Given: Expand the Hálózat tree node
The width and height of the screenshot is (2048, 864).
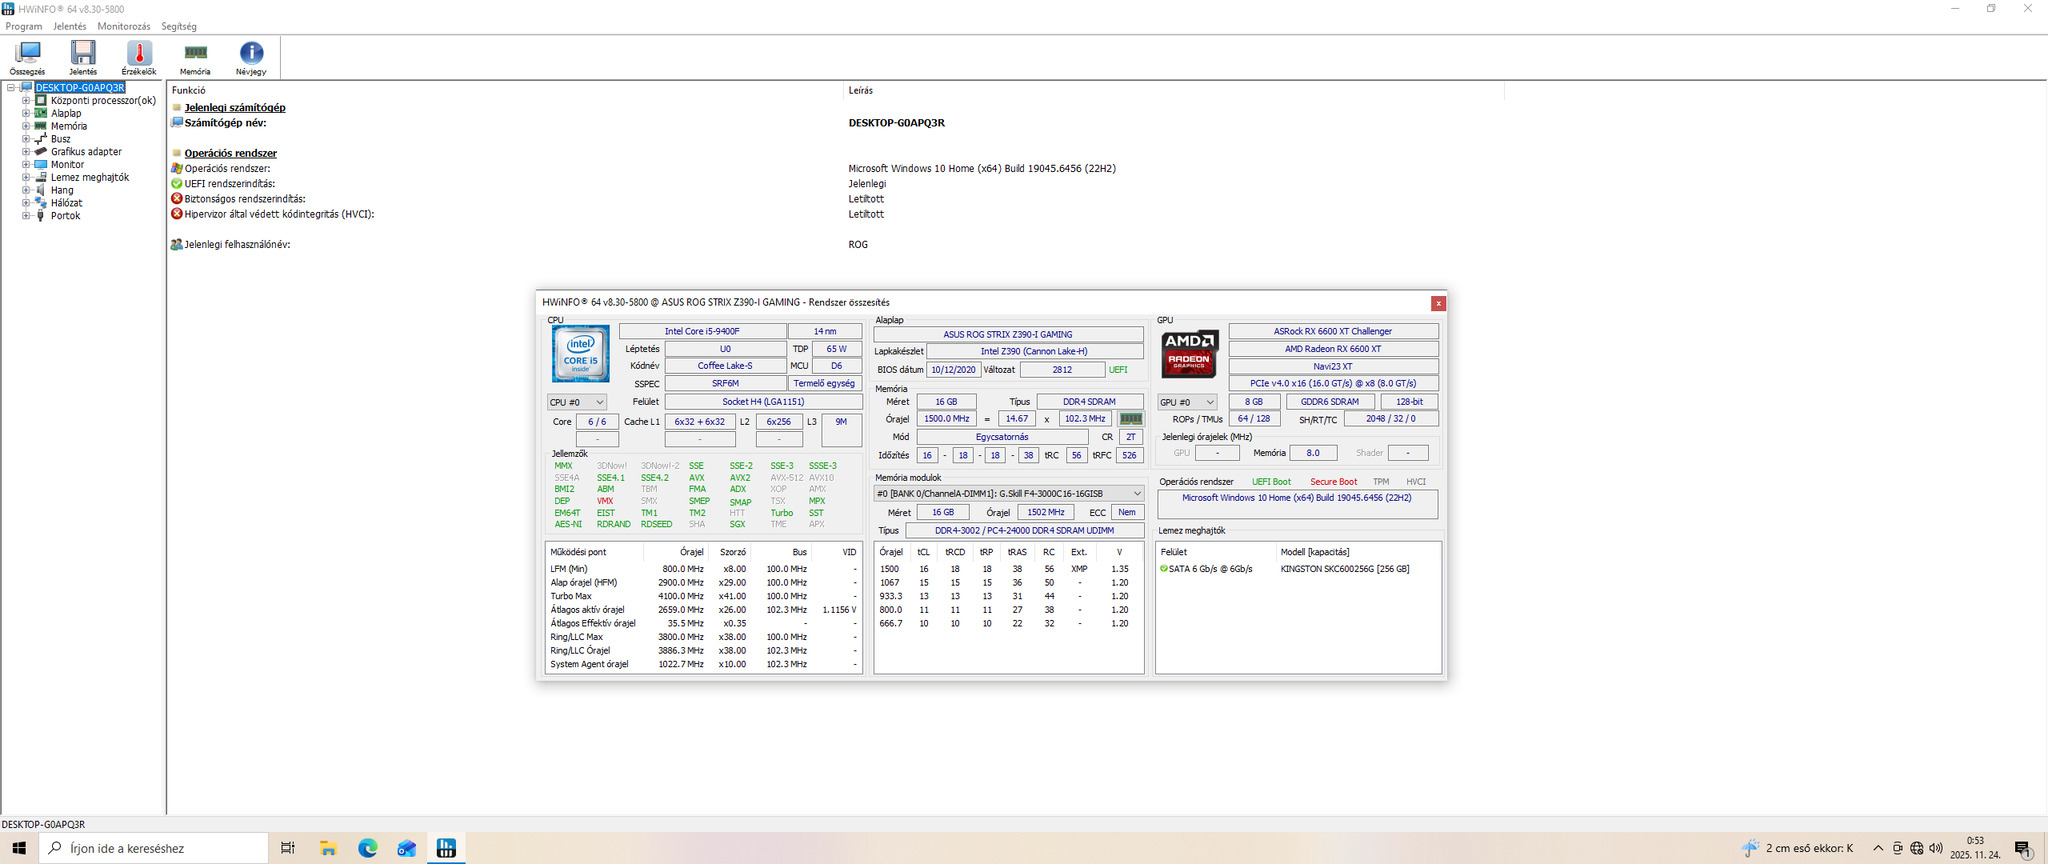Looking at the screenshot, I should point(26,203).
